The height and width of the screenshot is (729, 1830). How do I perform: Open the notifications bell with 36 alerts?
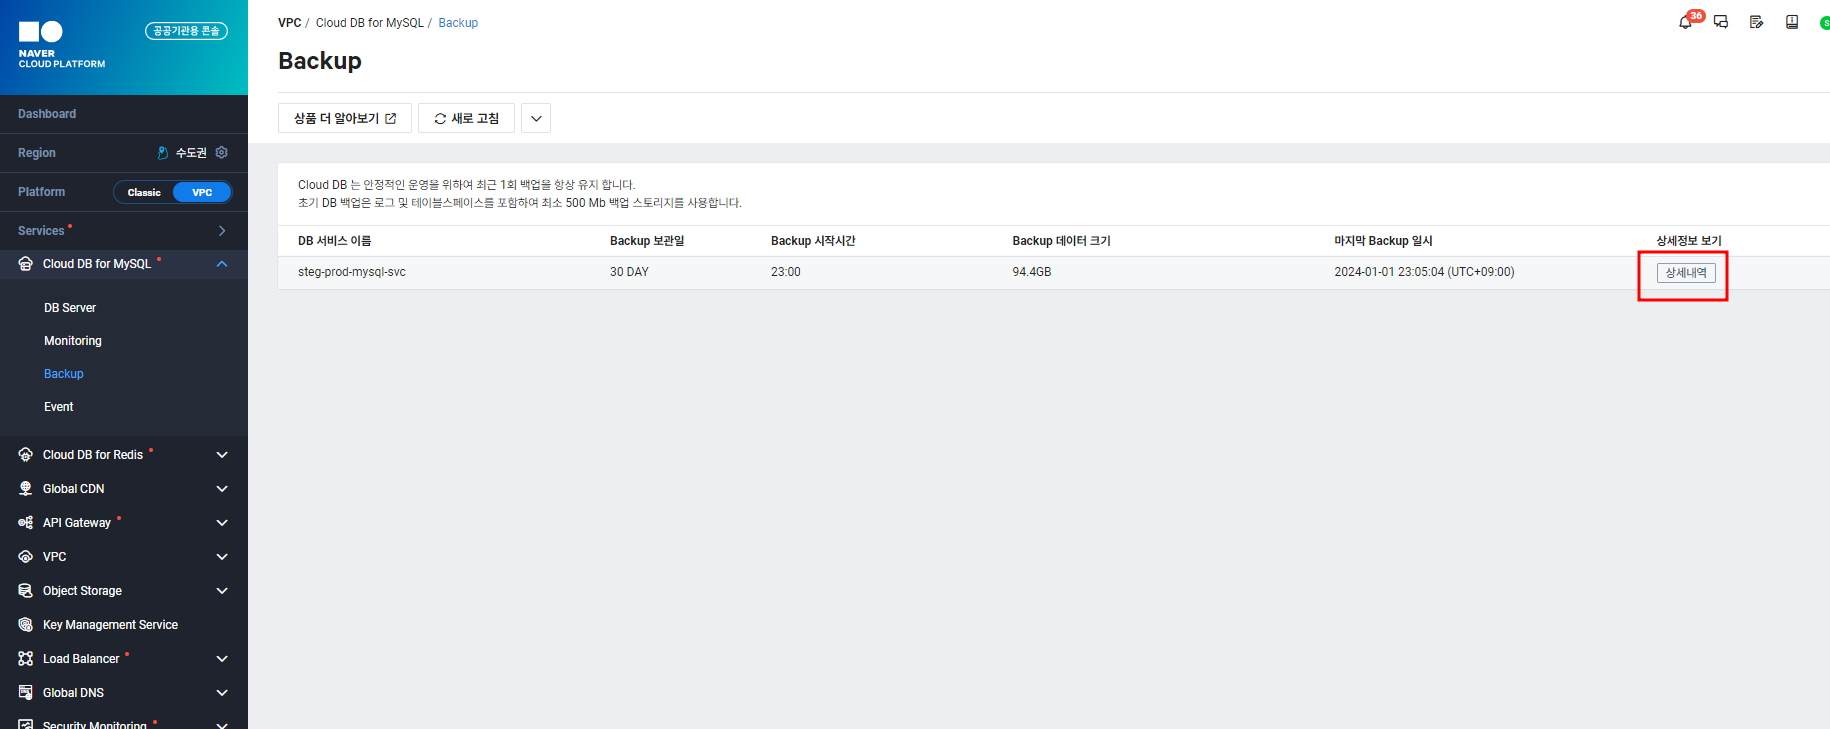(1686, 22)
